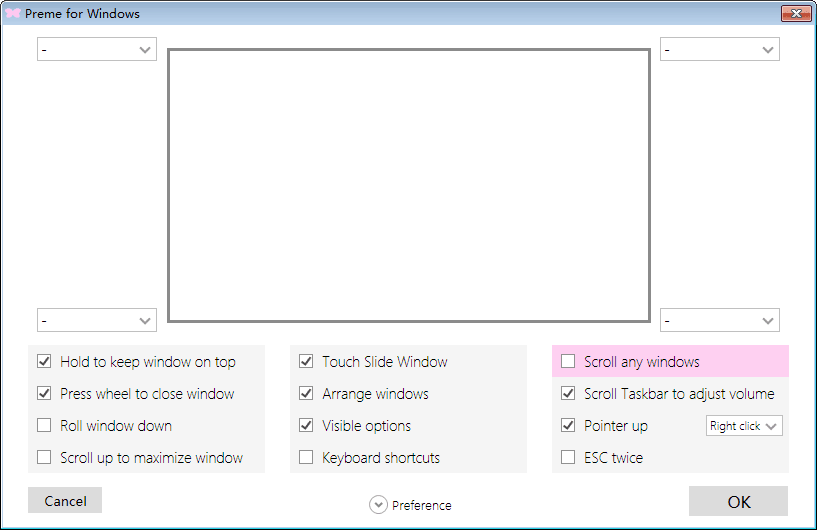
Task: Enable Roll window down option
Action: point(44,426)
